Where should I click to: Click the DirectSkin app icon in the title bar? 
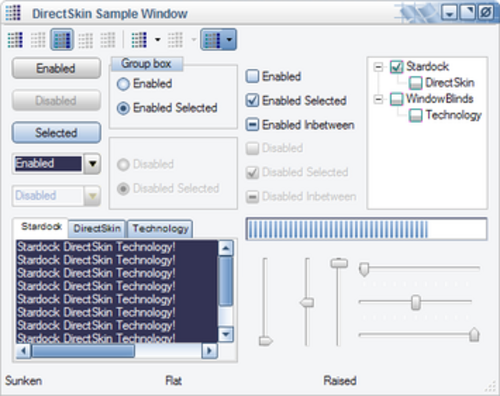pyautogui.click(x=13, y=13)
